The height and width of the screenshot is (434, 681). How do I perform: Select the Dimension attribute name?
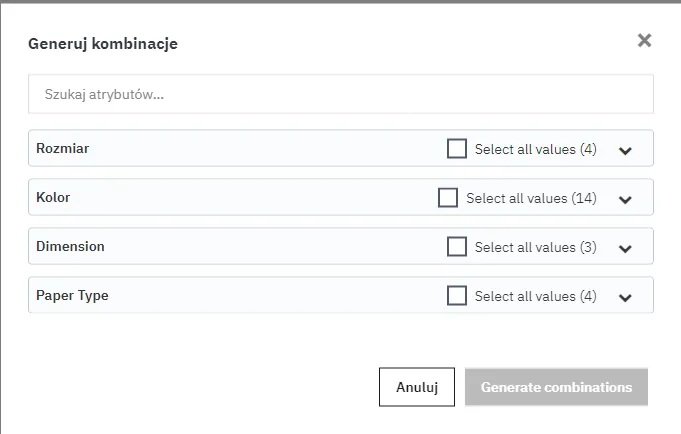[x=70, y=246]
